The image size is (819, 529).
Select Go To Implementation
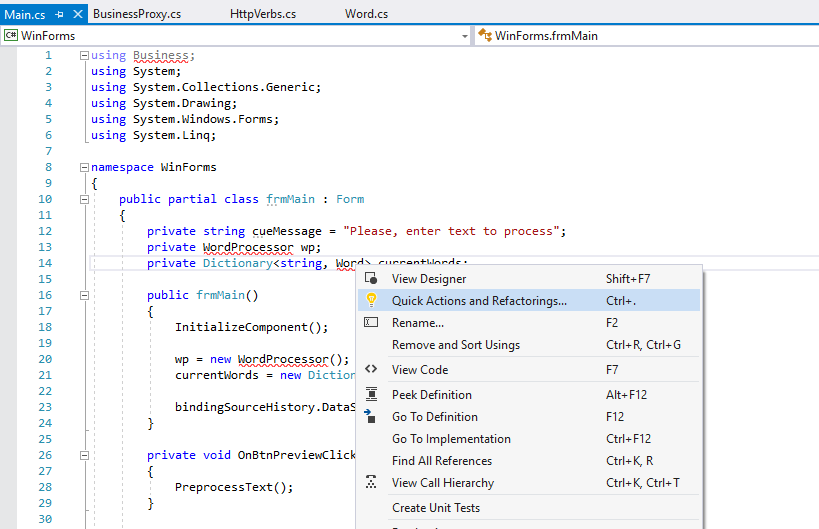tap(529, 438)
